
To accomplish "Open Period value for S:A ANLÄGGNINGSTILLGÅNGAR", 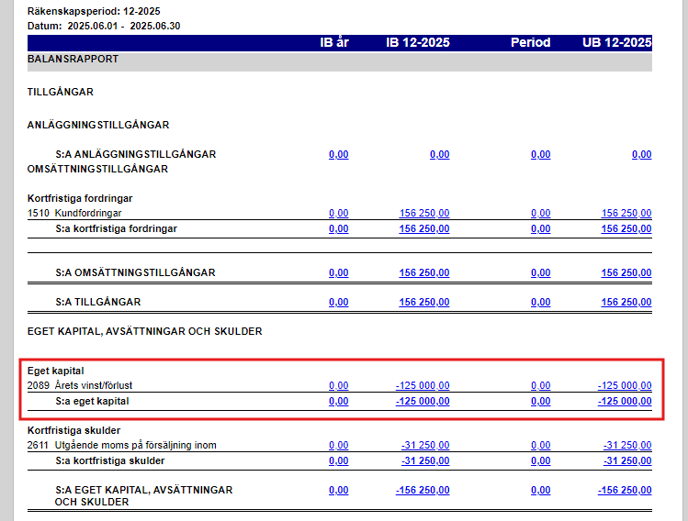I will [x=541, y=155].
